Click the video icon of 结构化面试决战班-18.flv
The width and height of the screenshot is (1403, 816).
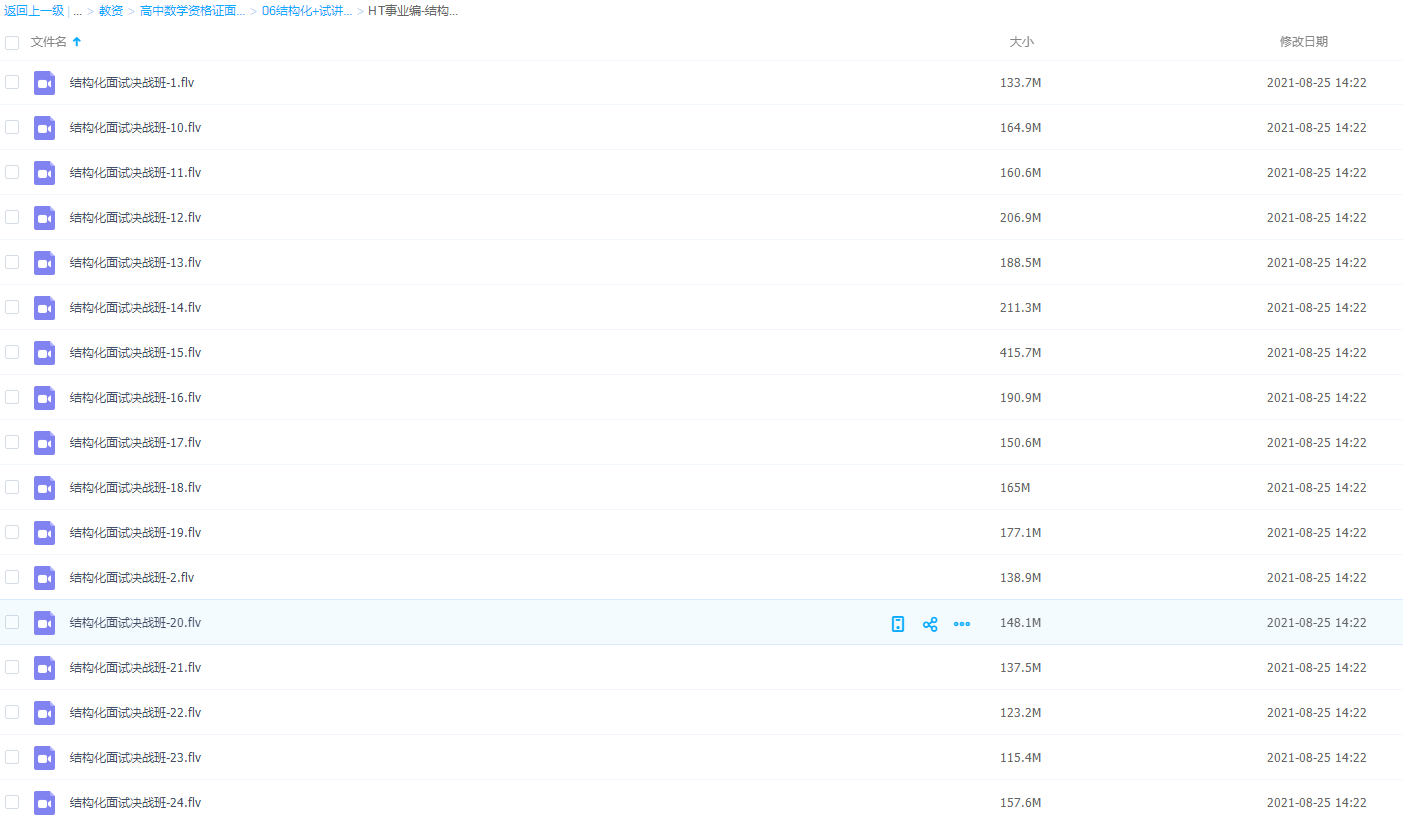coord(44,488)
